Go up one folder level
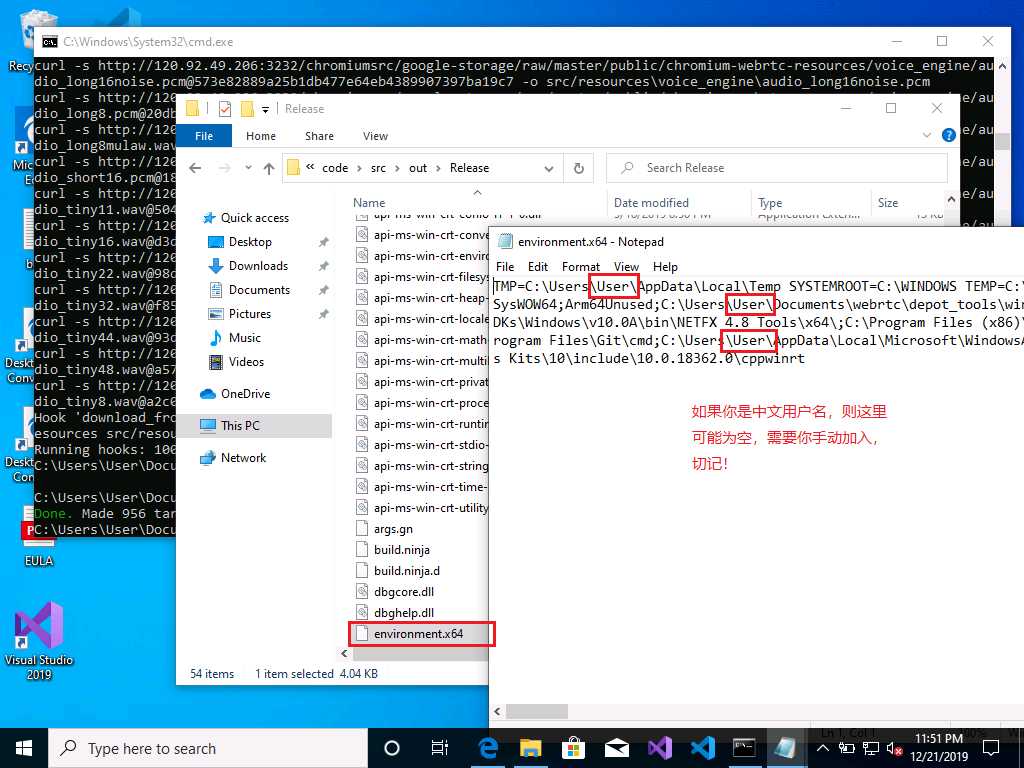 coord(268,168)
